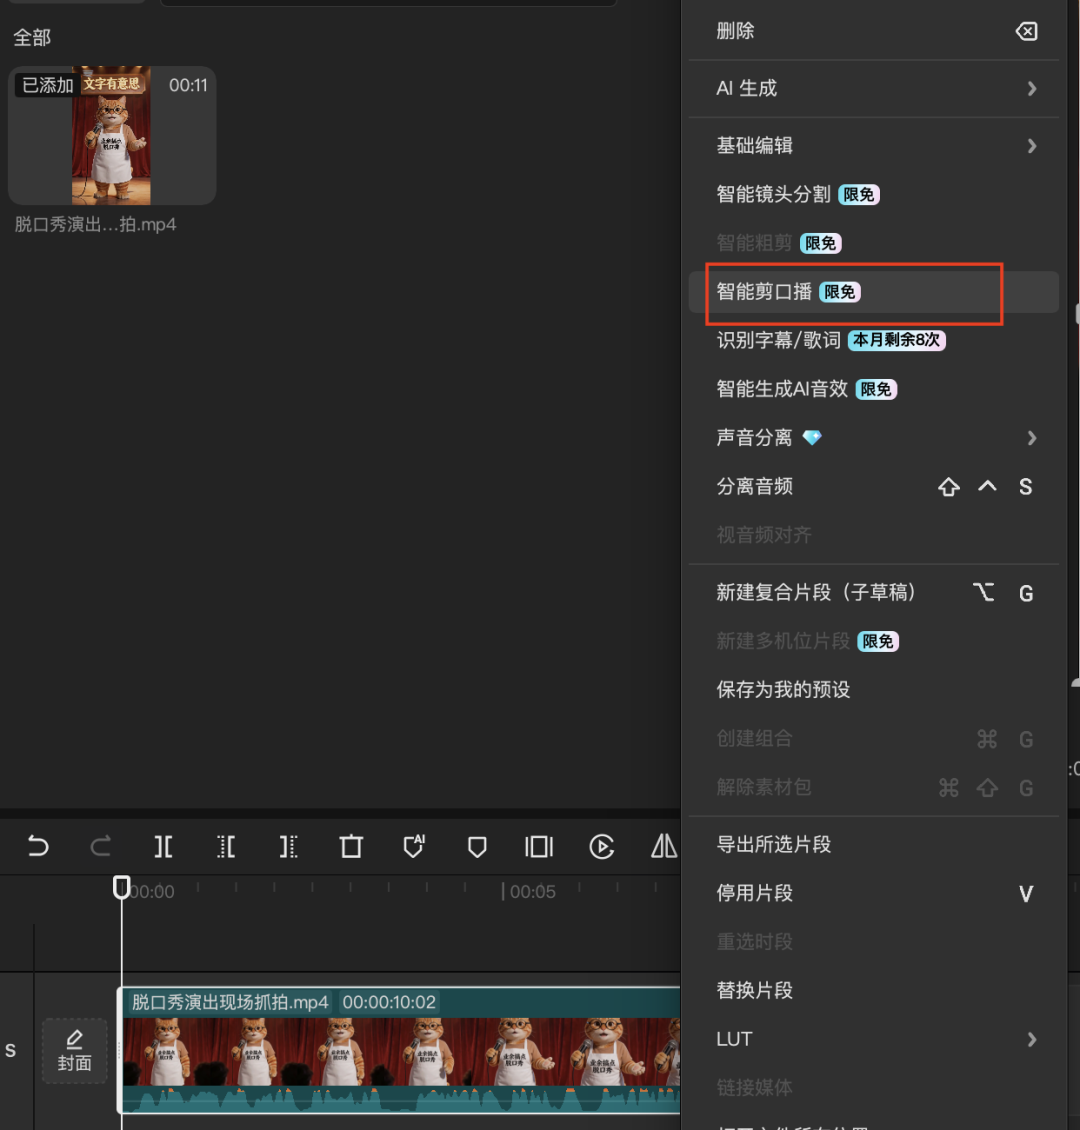
Task: Select 停用片段 menu entry
Action: 873,894
